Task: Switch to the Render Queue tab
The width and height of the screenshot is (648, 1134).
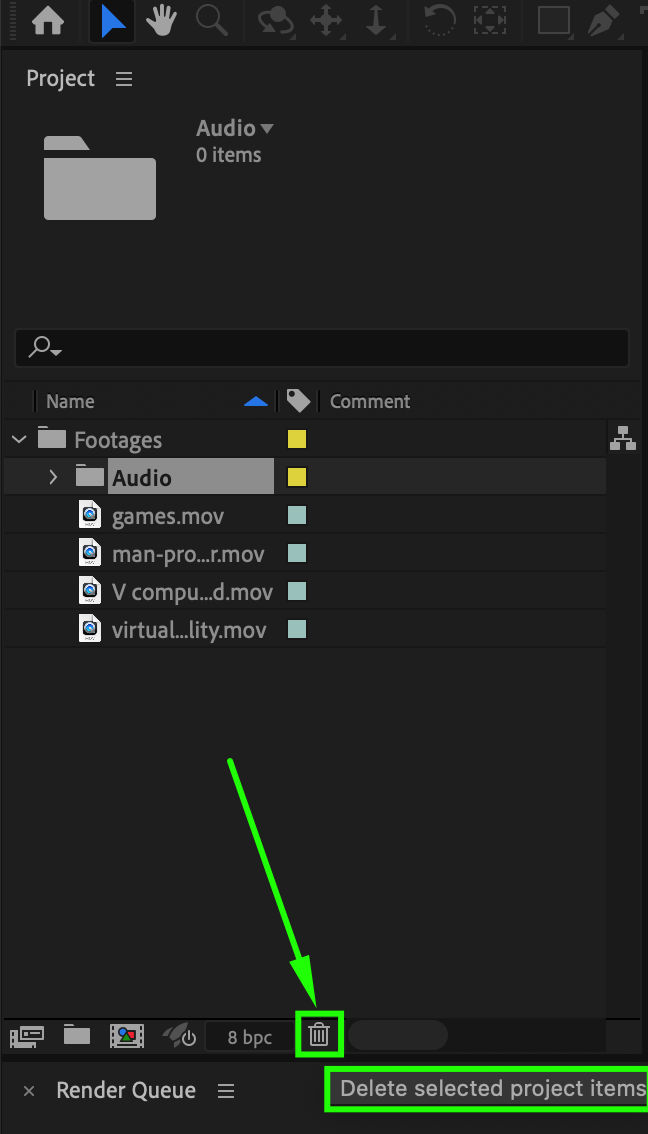Action: (126, 1090)
